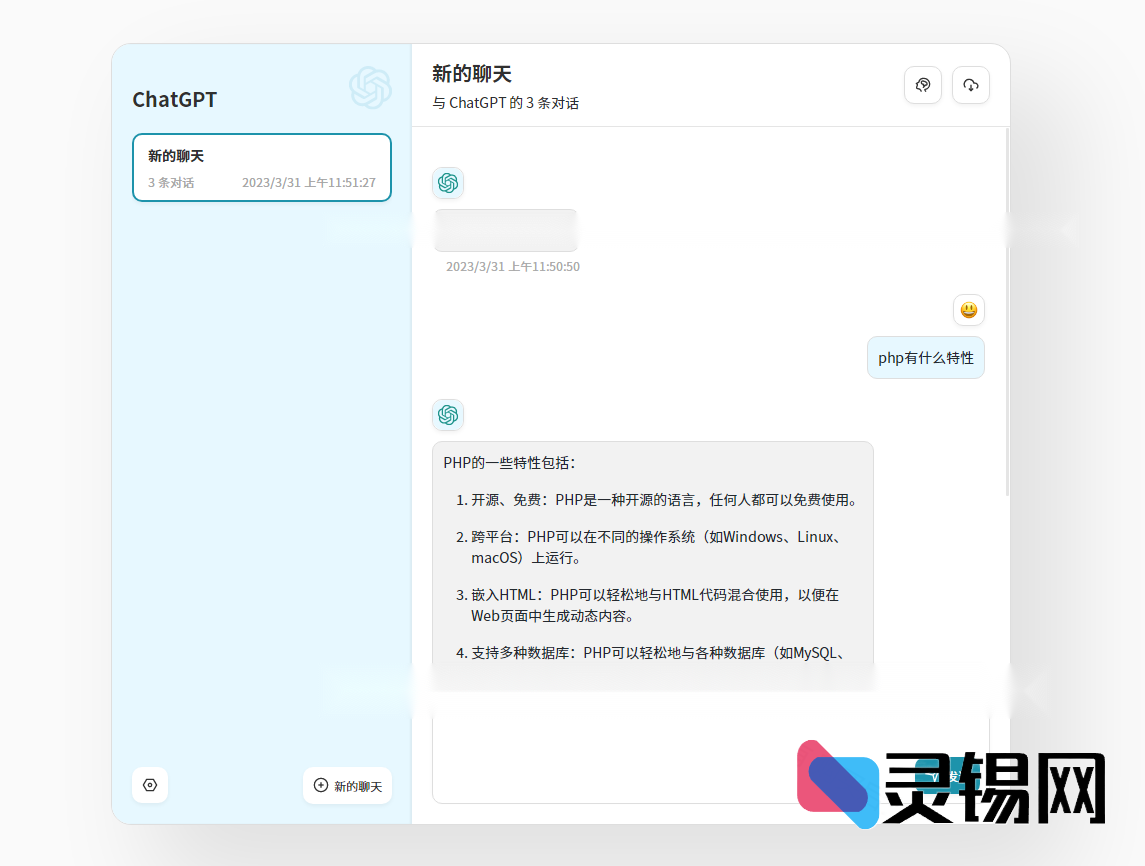
Task: Click the ChatGPT logo in the sidebar header
Action: [369, 89]
